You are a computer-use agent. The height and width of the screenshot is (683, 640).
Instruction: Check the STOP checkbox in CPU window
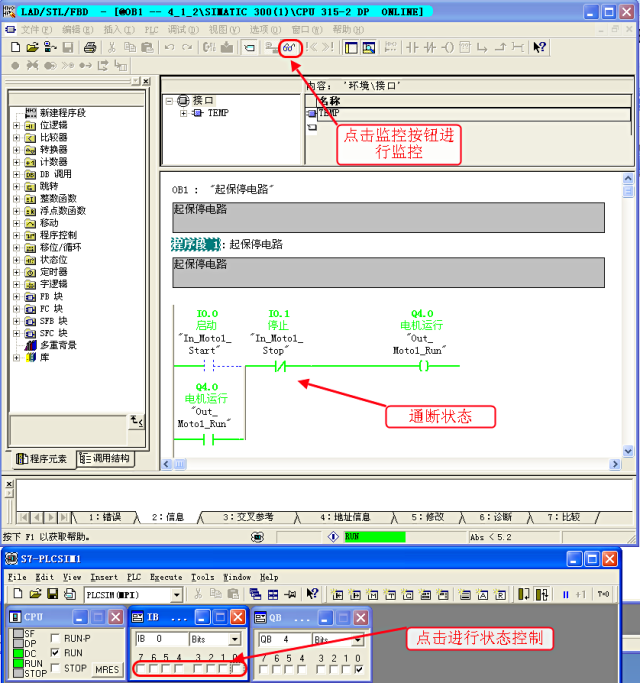click(55, 668)
